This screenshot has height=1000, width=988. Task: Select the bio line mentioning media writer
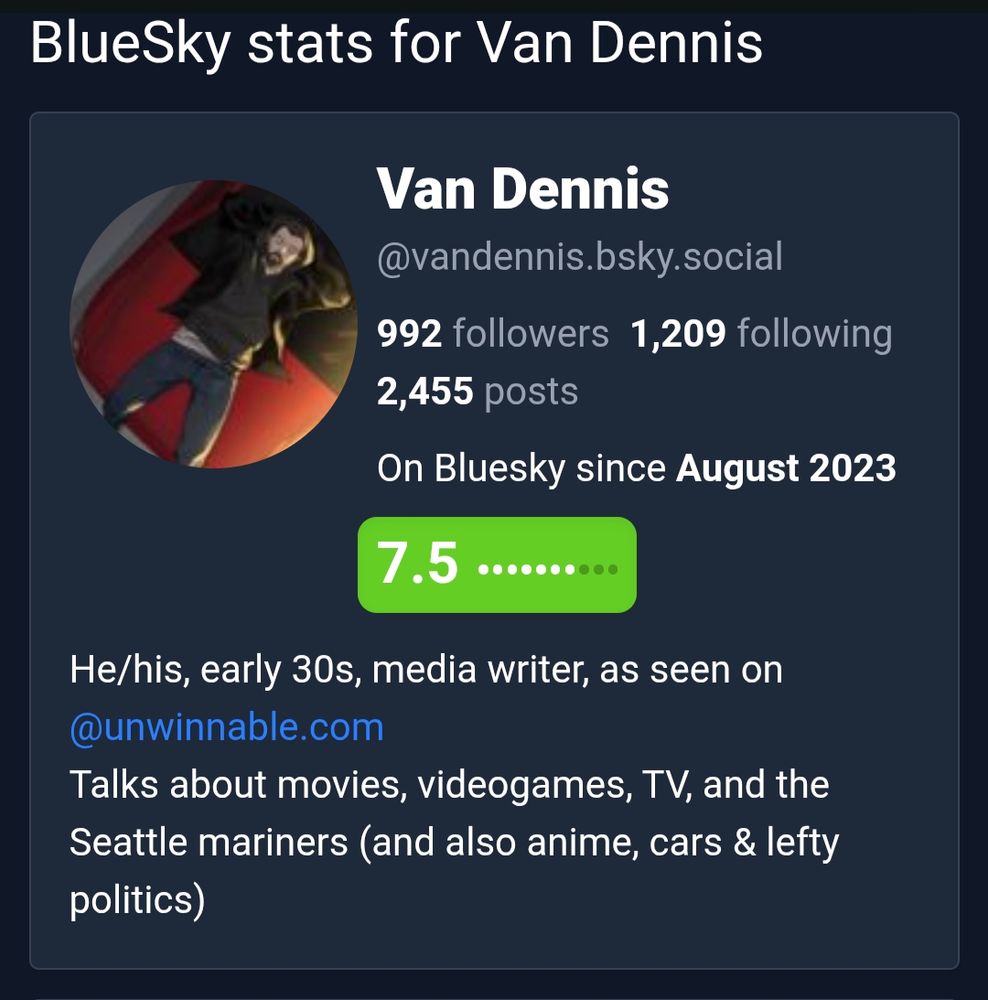[425, 671]
